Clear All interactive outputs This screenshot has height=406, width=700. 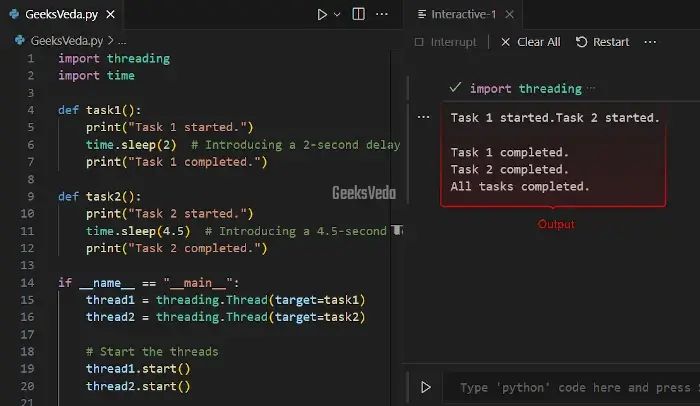pyautogui.click(x=530, y=42)
